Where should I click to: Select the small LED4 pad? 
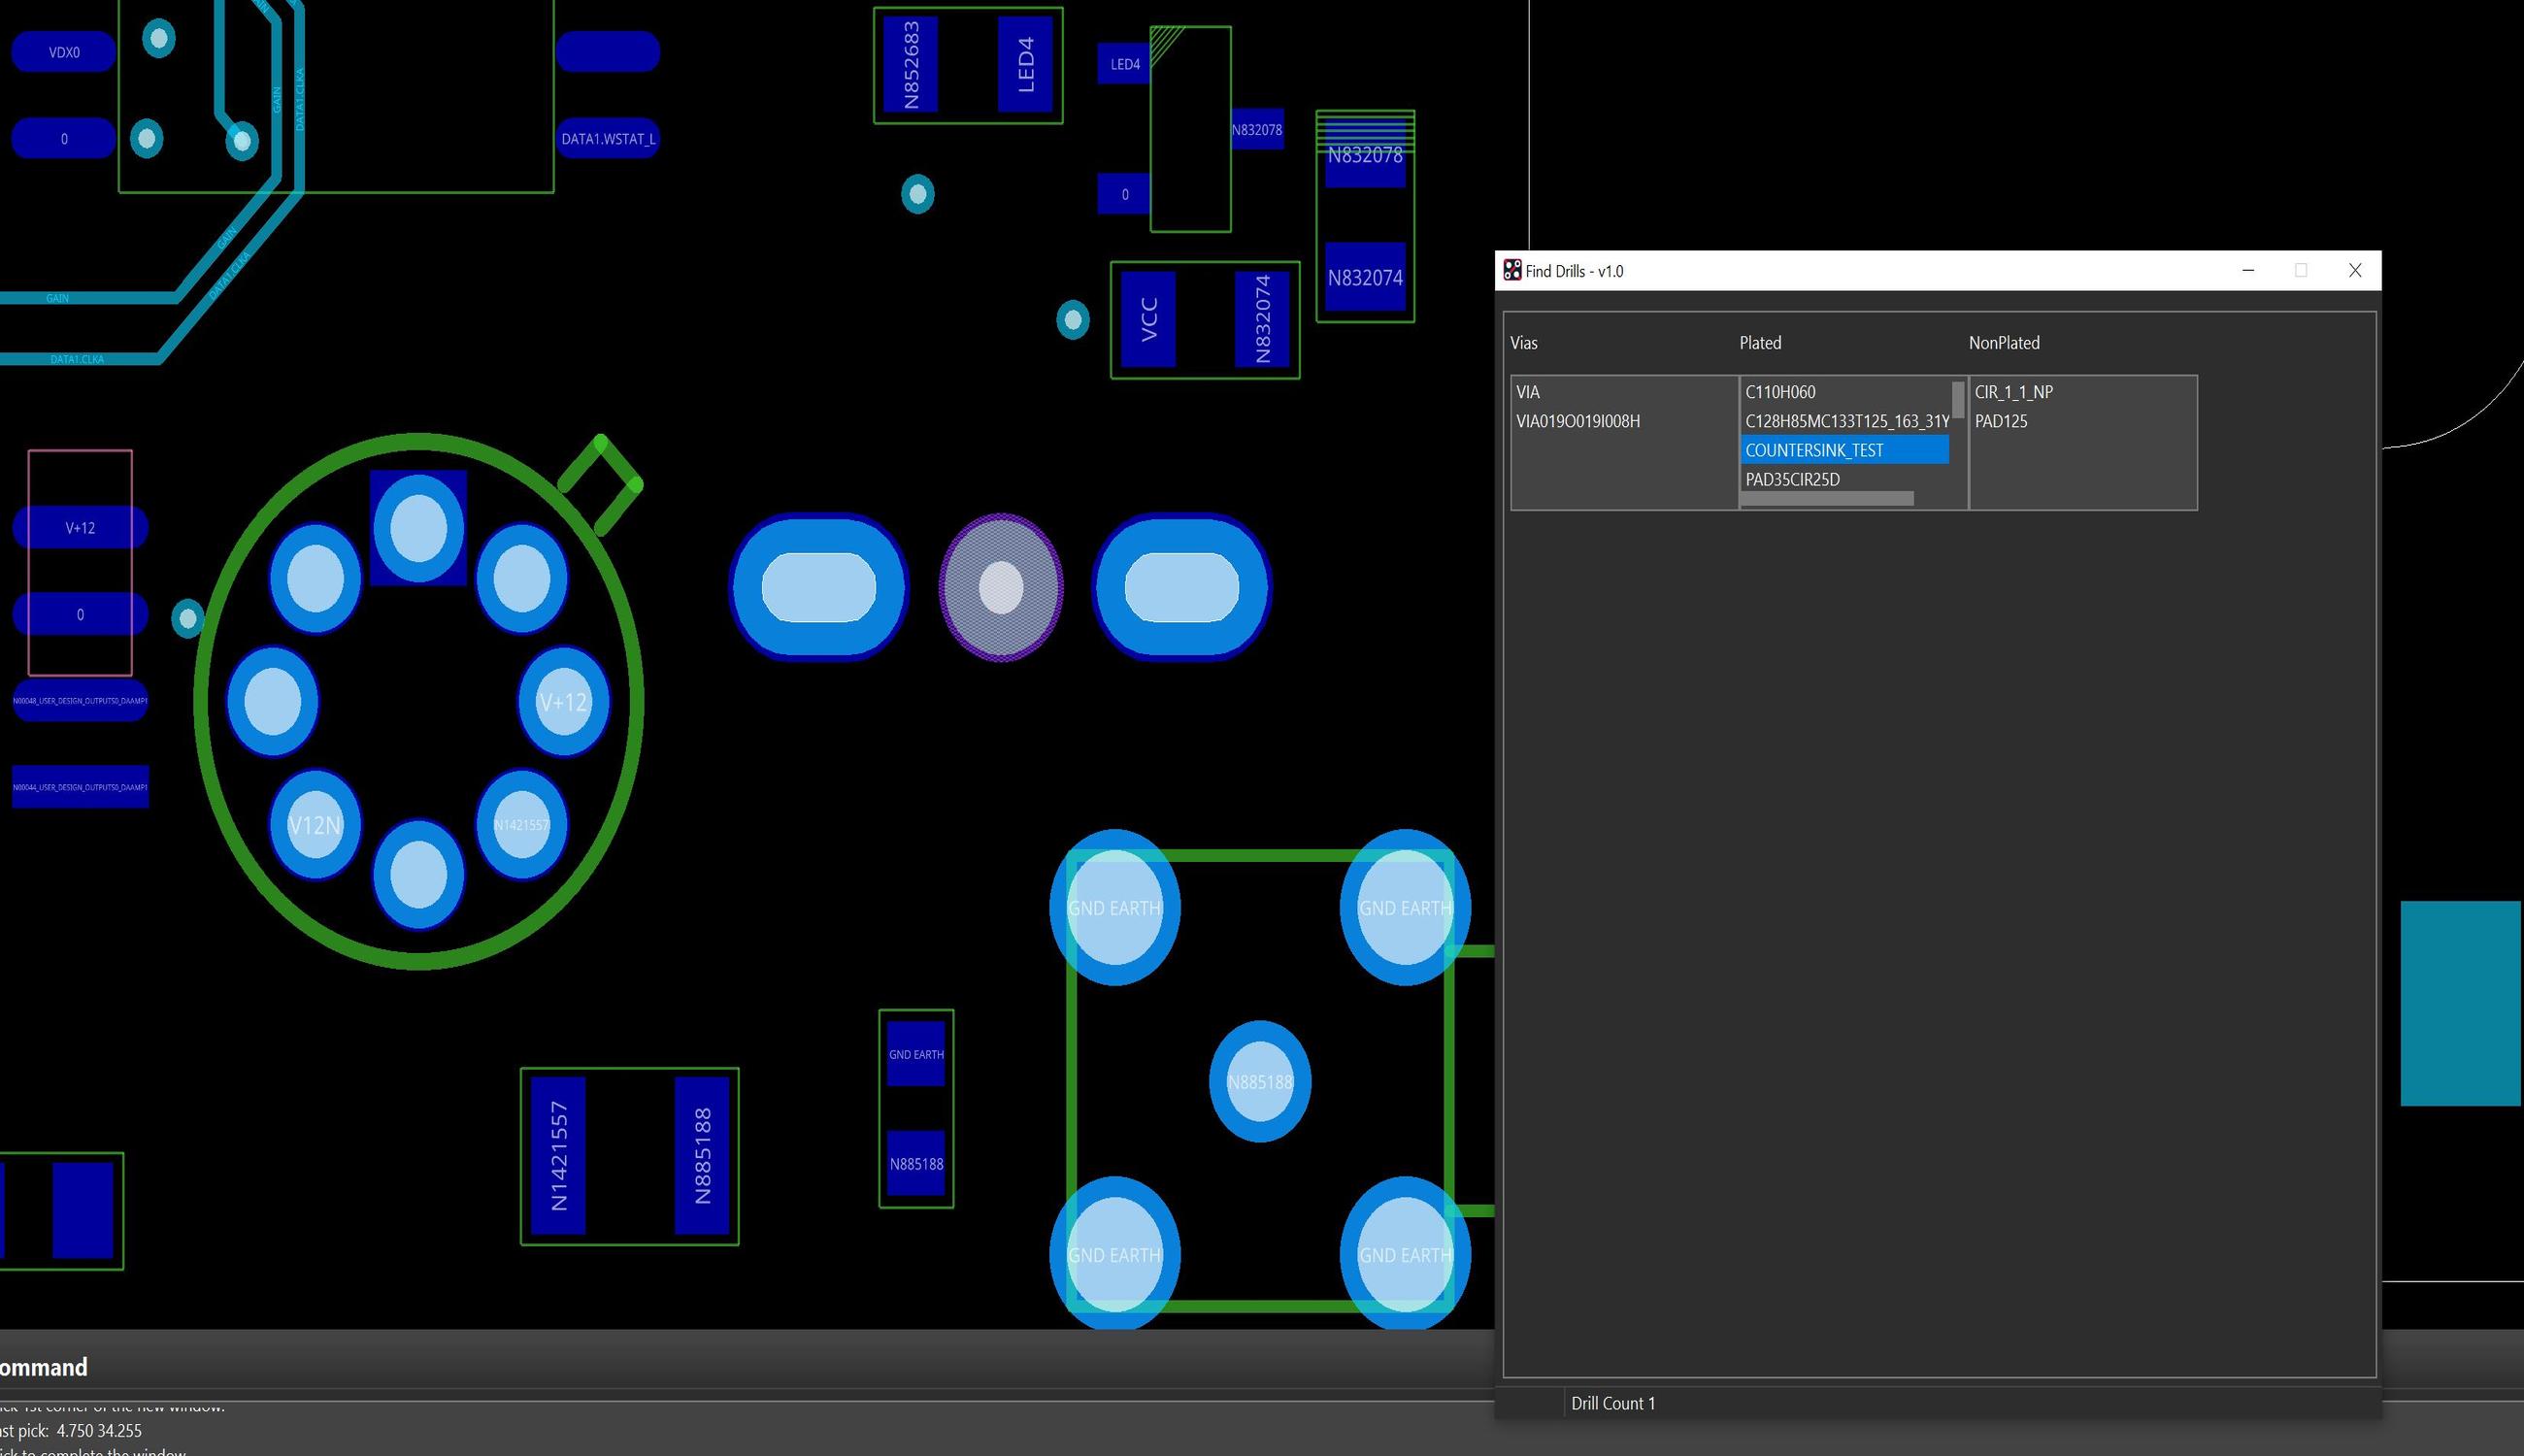1125,64
